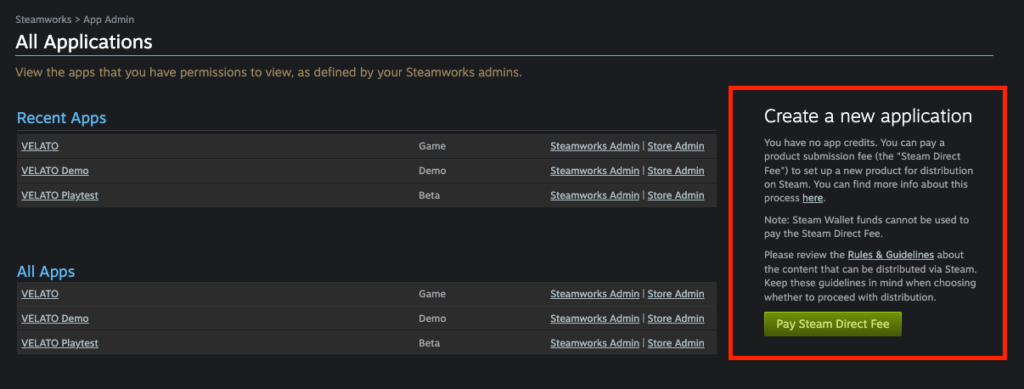This screenshot has width=1024, height=389.
Task: Click the 'Beta' type cell in Recent Apps
Action: tap(429, 195)
